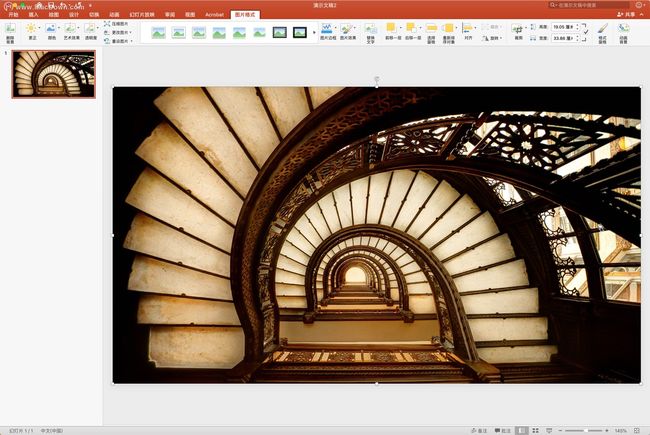
Task: Click the zoom out minus button
Action: click(x=560, y=430)
